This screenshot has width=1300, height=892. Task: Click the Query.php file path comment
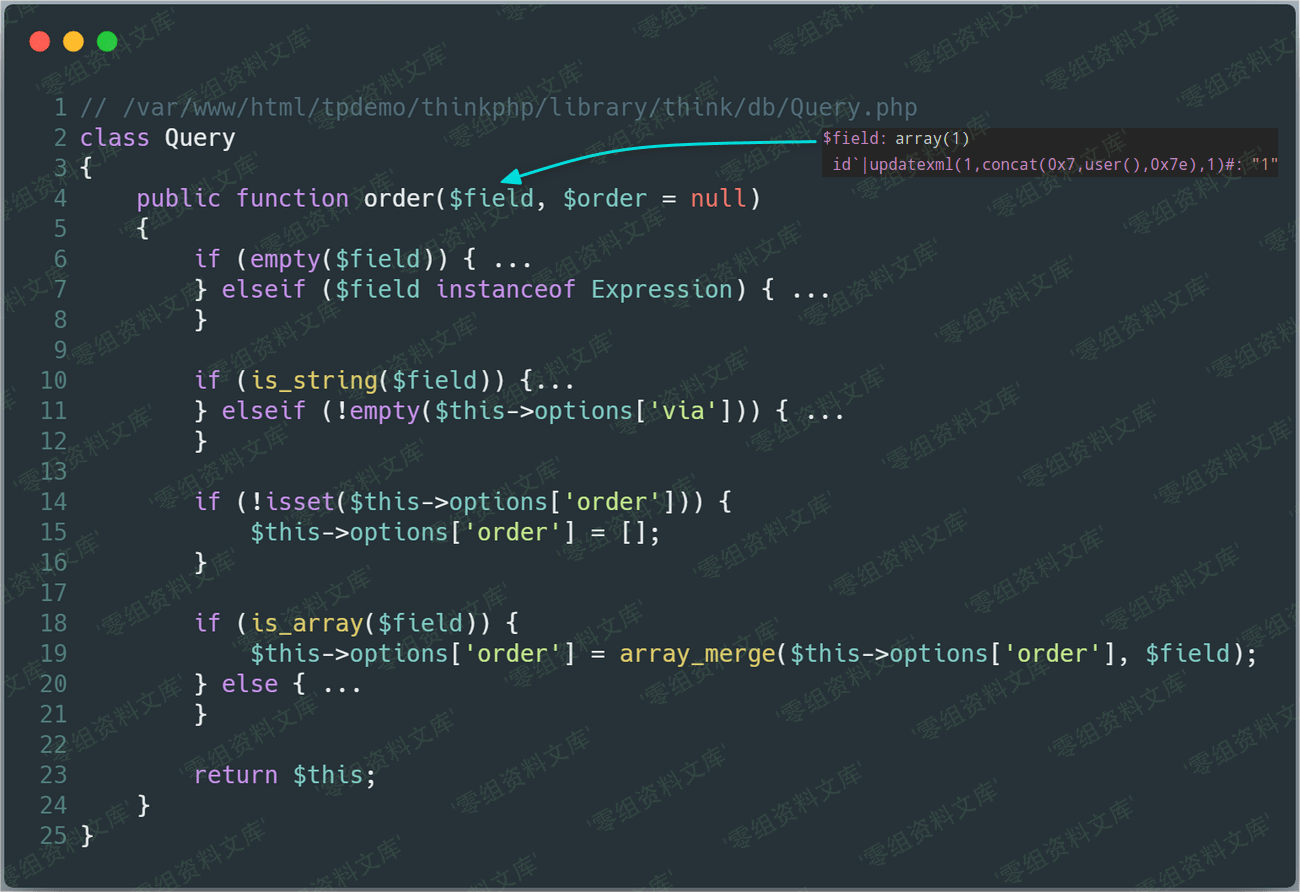click(x=498, y=107)
